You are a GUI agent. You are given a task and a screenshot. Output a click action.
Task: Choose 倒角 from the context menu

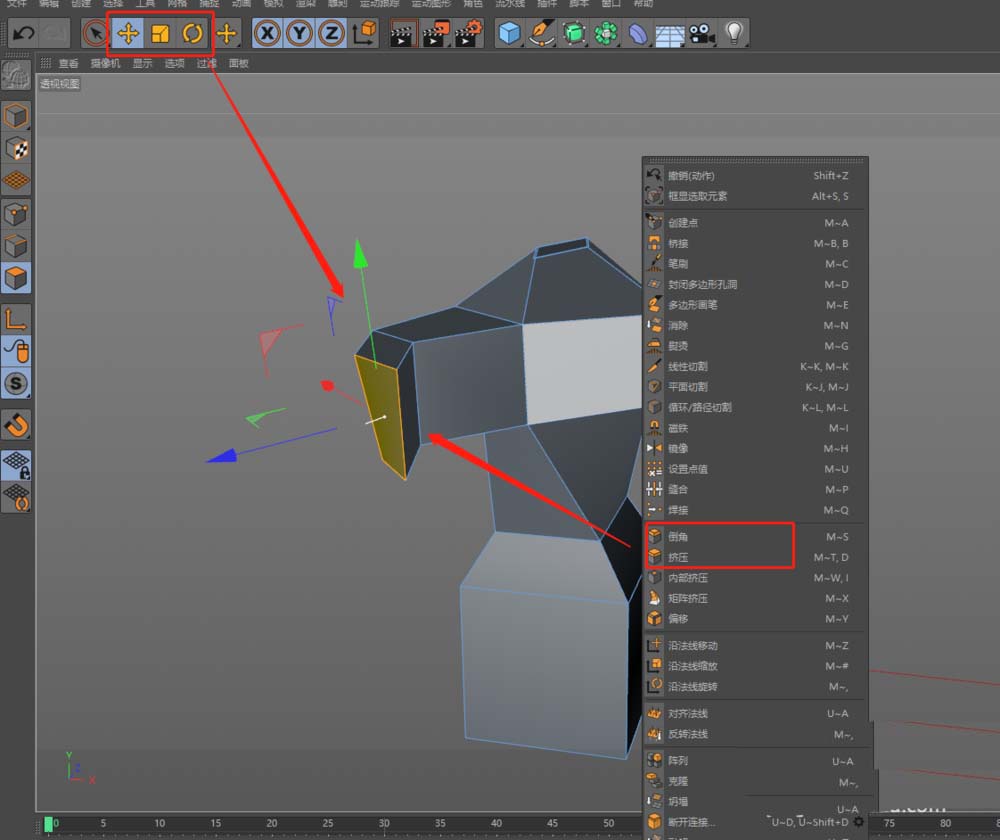coord(678,537)
